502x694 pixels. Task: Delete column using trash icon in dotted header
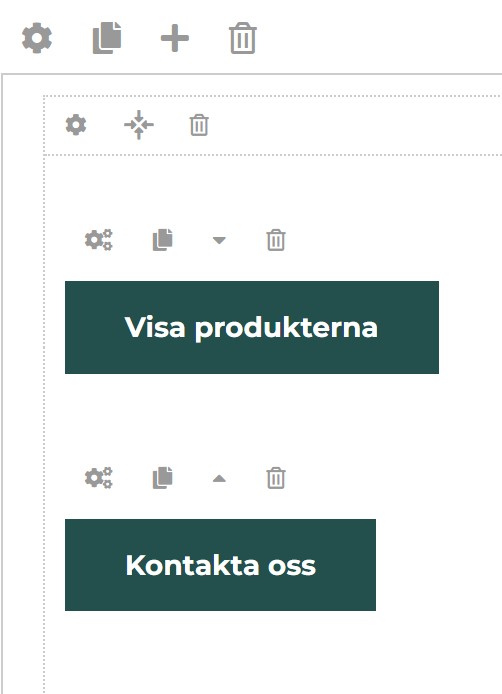pyautogui.click(x=199, y=125)
